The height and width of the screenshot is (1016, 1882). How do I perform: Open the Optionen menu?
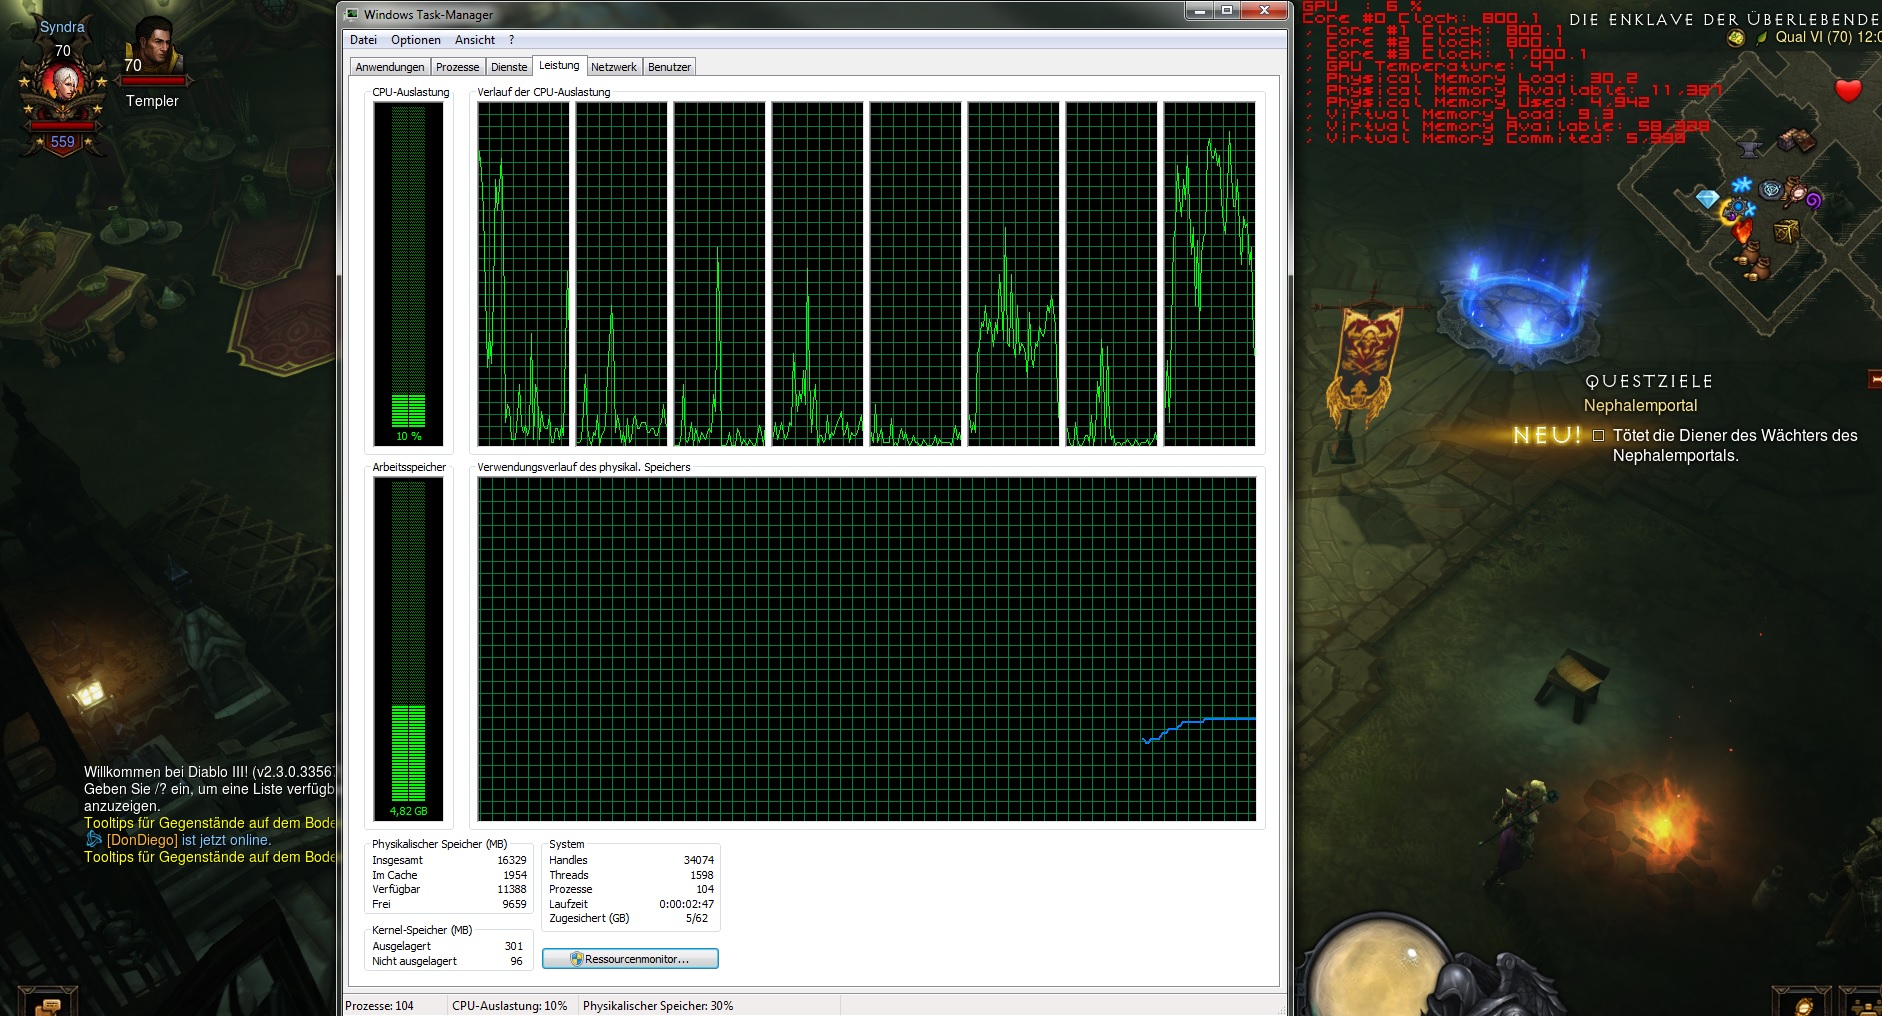point(416,40)
